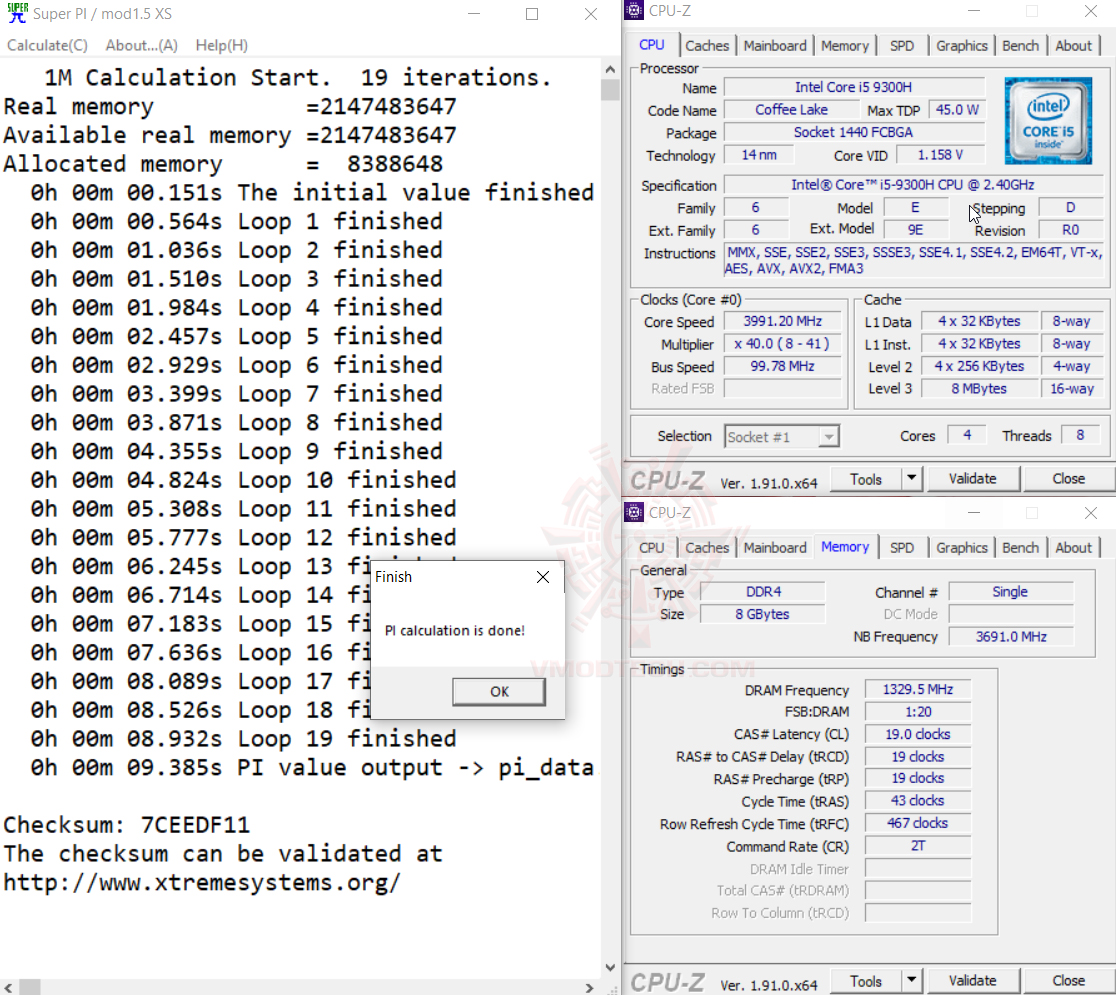Viewport: 1116px width, 995px height.
Task: Click the scroll right arrow in Super PI
Action: (589, 987)
